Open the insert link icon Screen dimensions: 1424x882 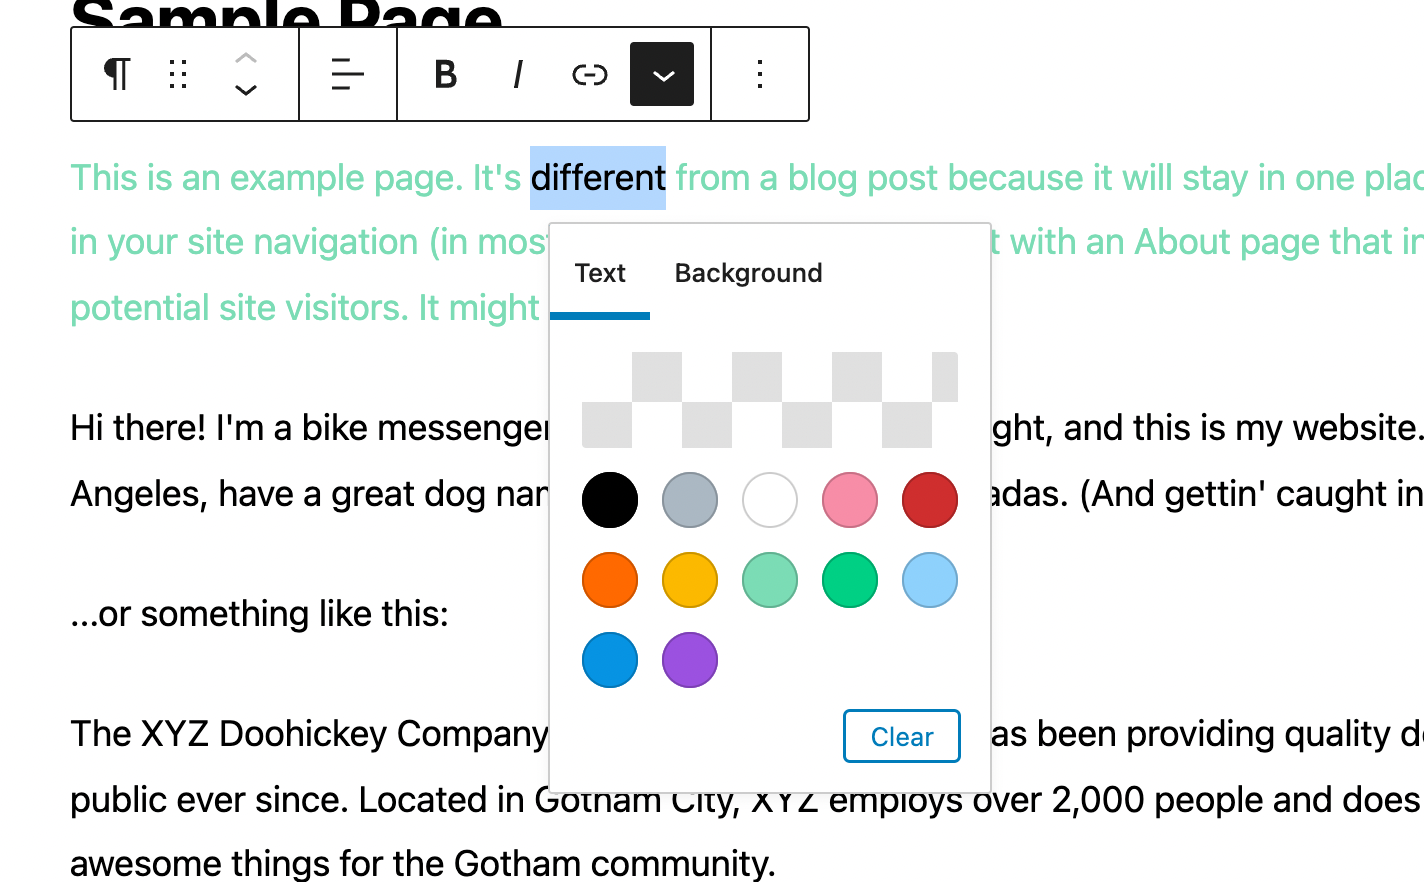click(589, 74)
